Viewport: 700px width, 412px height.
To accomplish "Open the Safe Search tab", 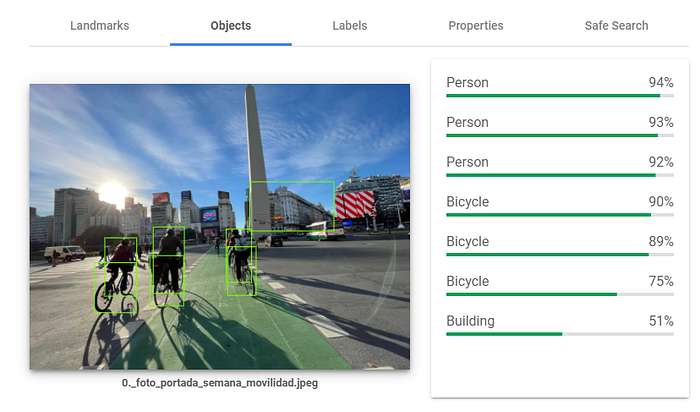I will pyautogui.click(x=617, y=25).
